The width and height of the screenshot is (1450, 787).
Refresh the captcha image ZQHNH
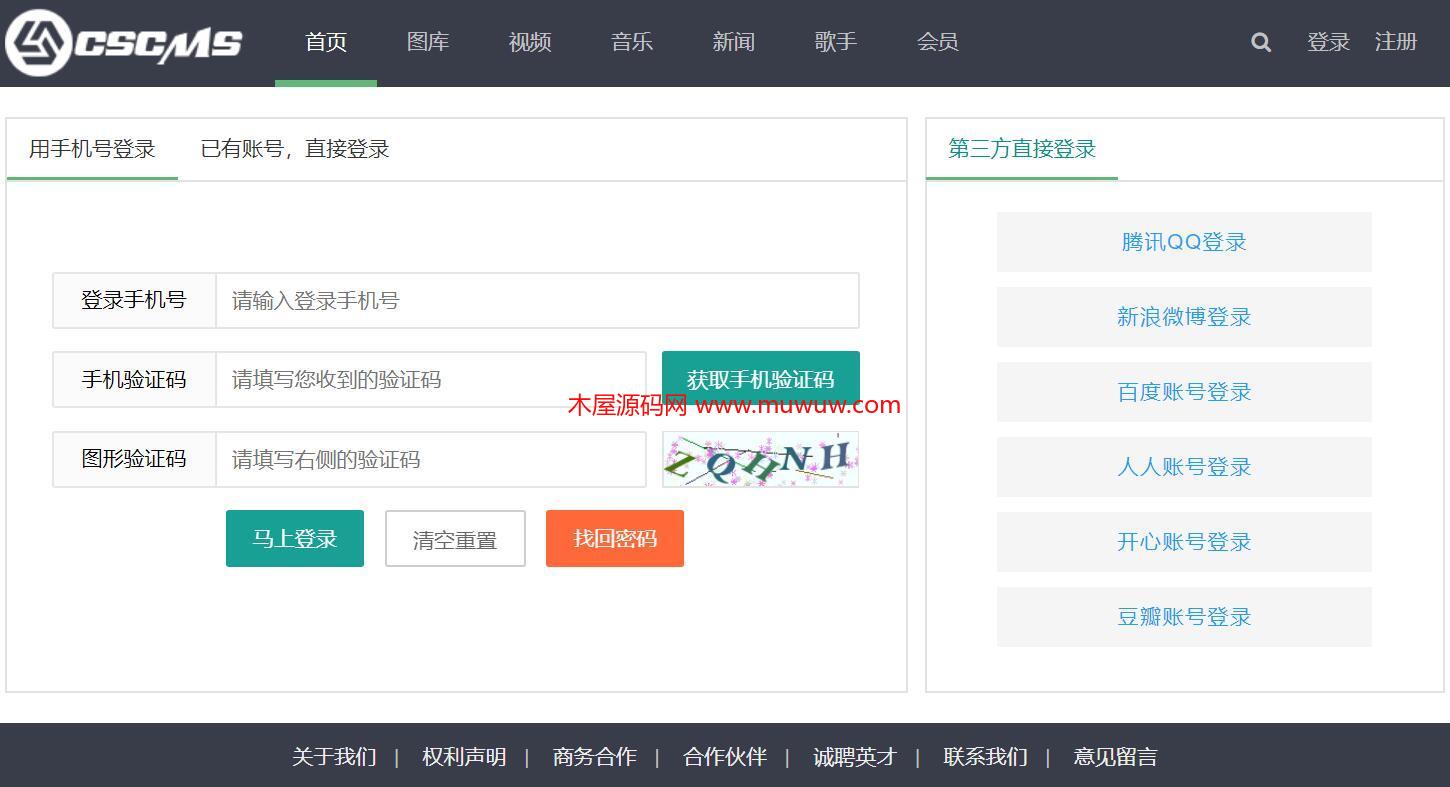point(760,460)
